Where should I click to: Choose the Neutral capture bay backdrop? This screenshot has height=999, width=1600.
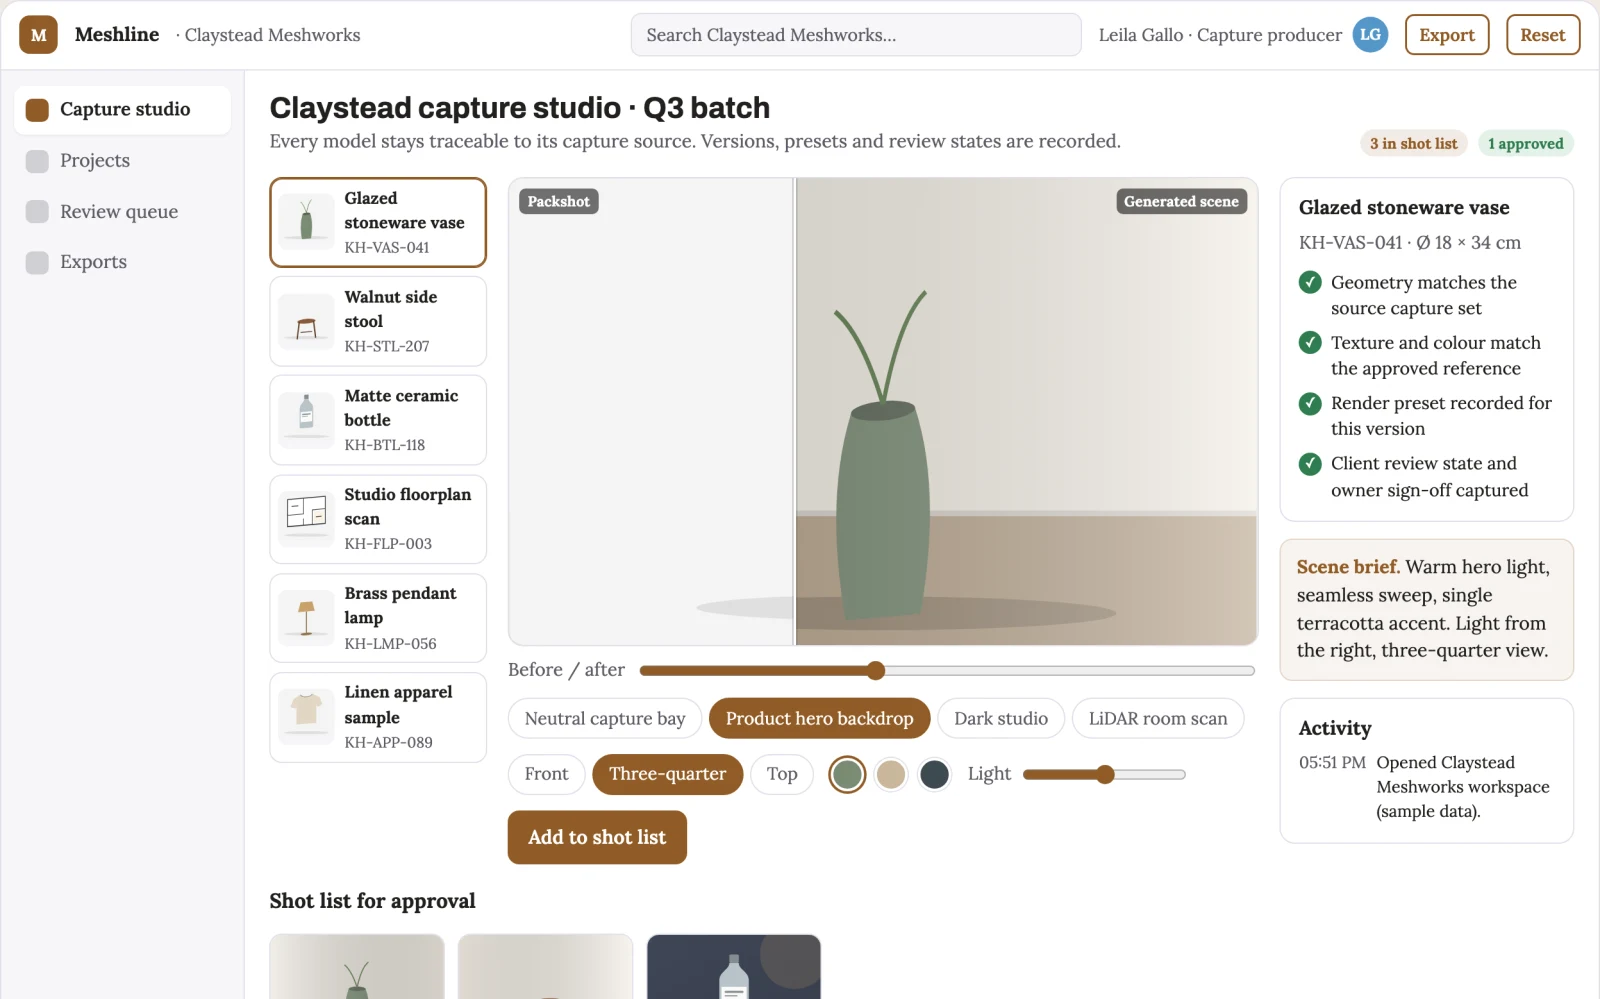coord(605,719)
